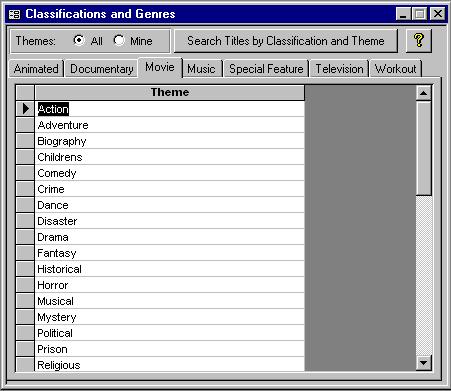This screenshot has width=451, height=391.
Task: Click the record selector beside Action
Action: (25, 109)
